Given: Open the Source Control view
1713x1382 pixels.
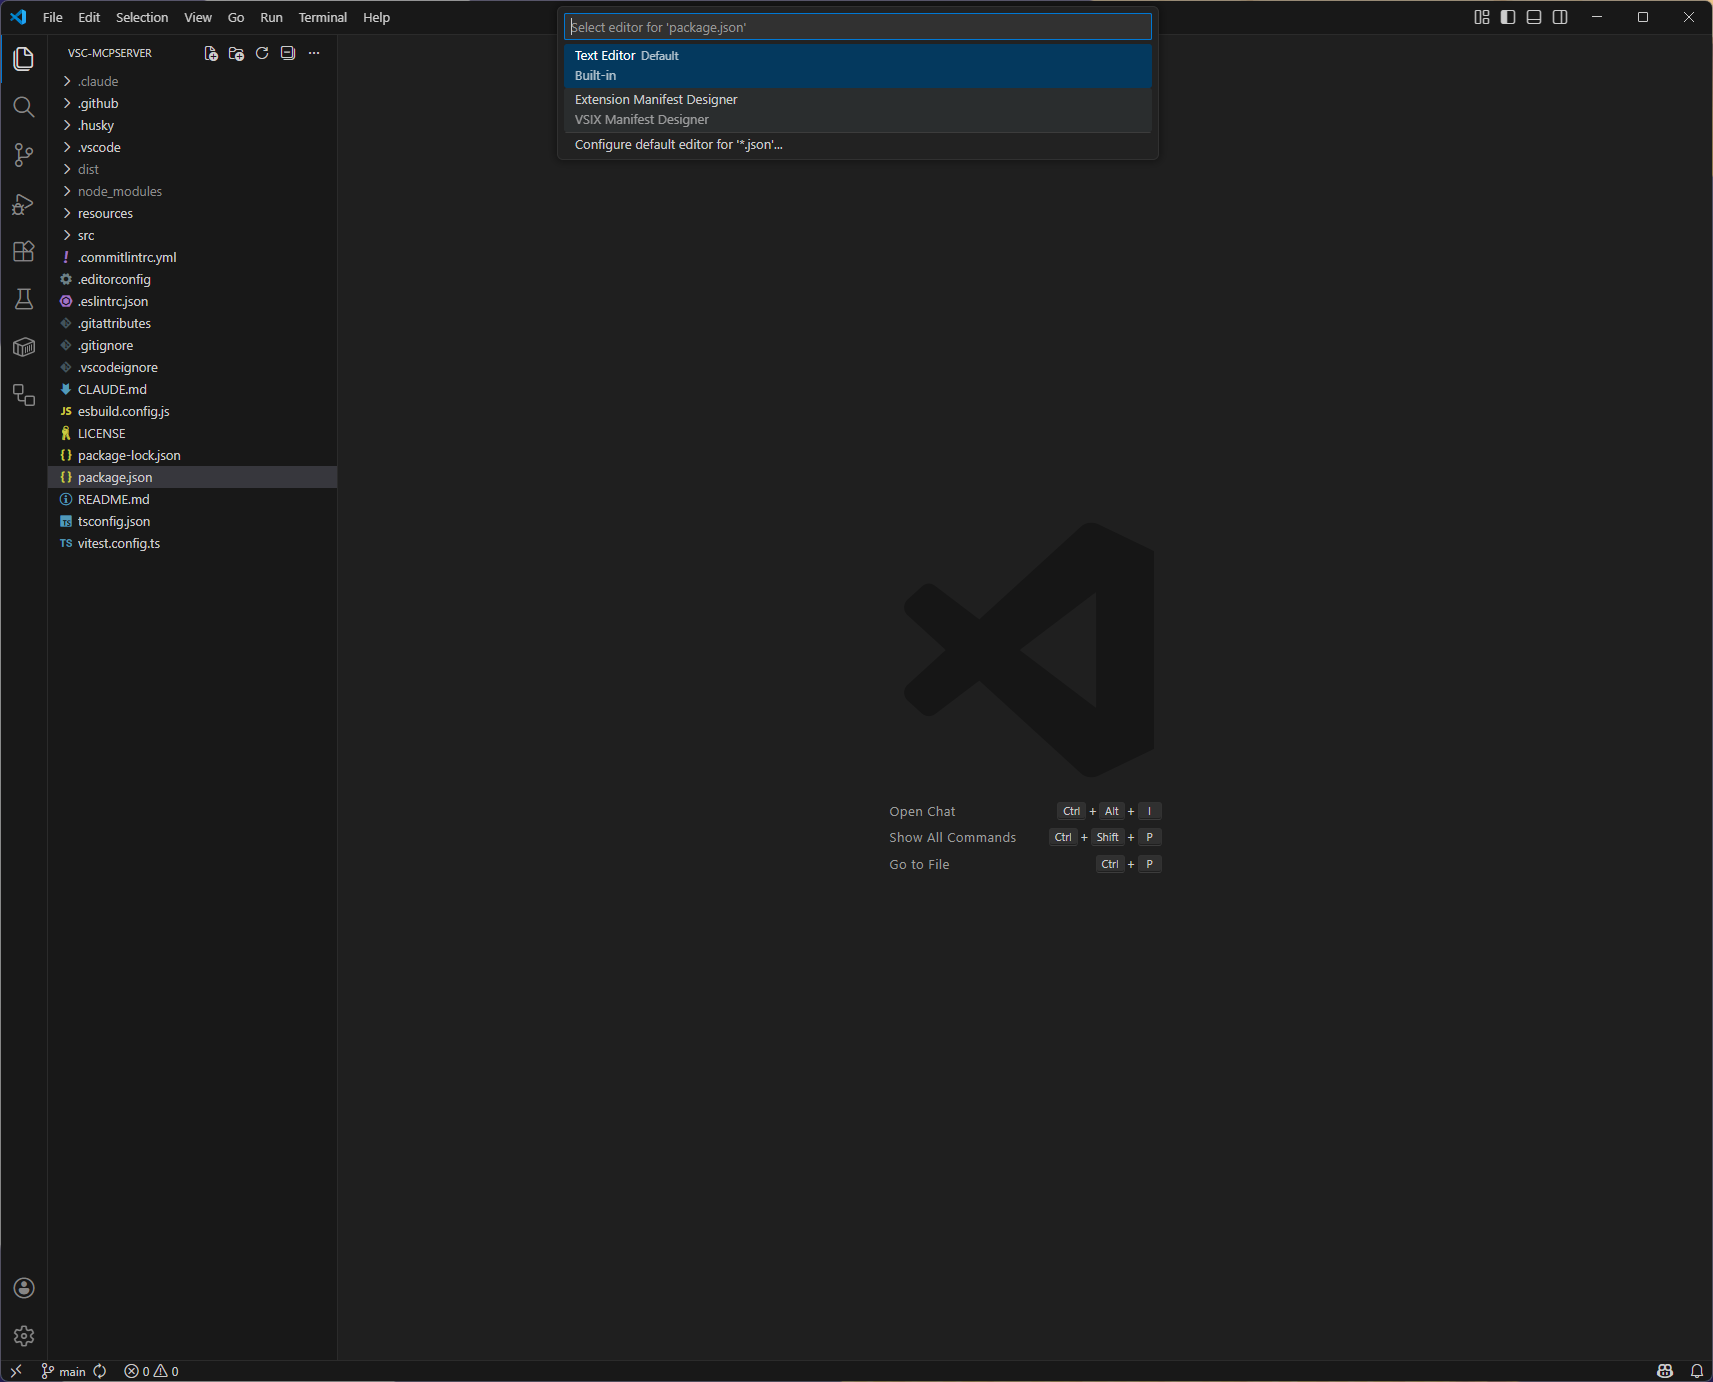Looking at the screenshot, I should pos(24,155).
